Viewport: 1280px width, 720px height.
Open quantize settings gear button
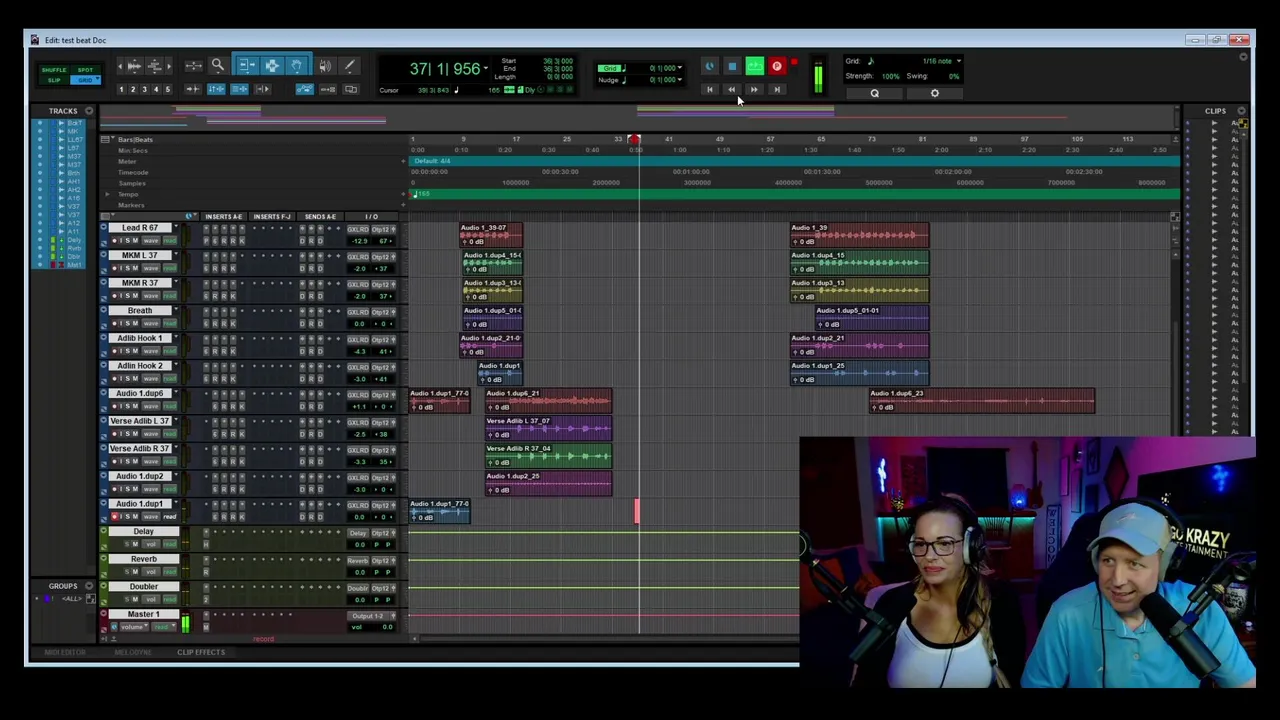click(935, 94)
